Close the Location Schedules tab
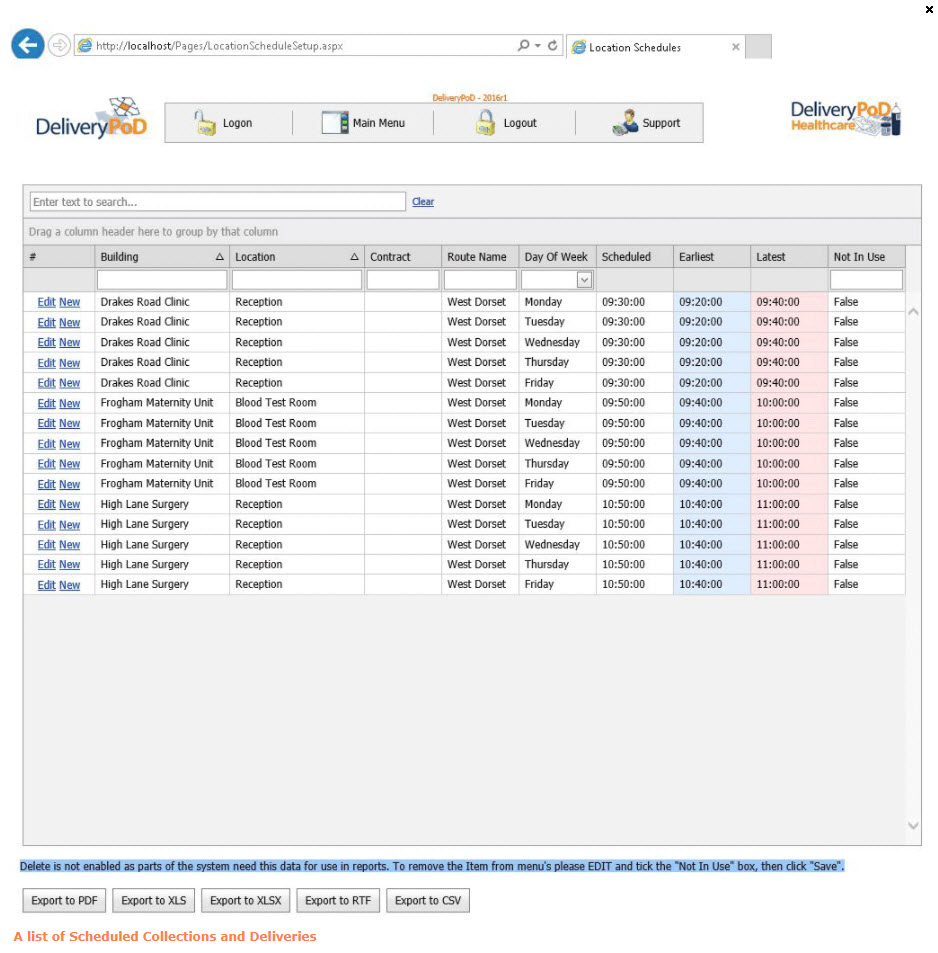Viewport: 938px width, 953px height. coord(736,47)
